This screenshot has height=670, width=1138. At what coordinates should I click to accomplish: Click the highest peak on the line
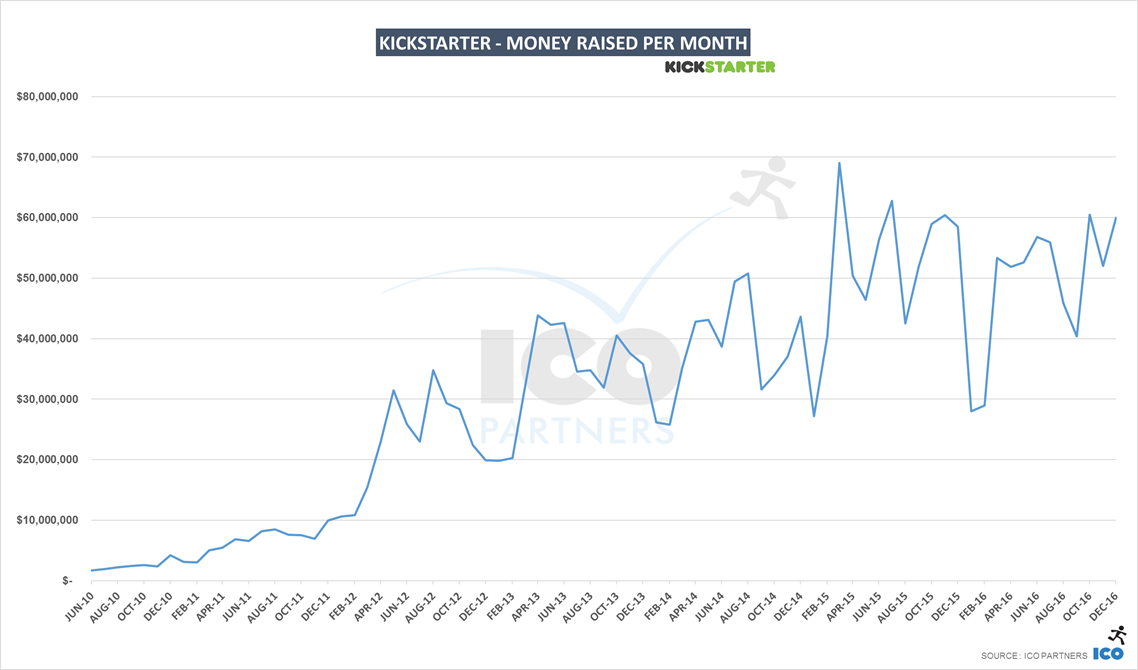pos(839,163)
